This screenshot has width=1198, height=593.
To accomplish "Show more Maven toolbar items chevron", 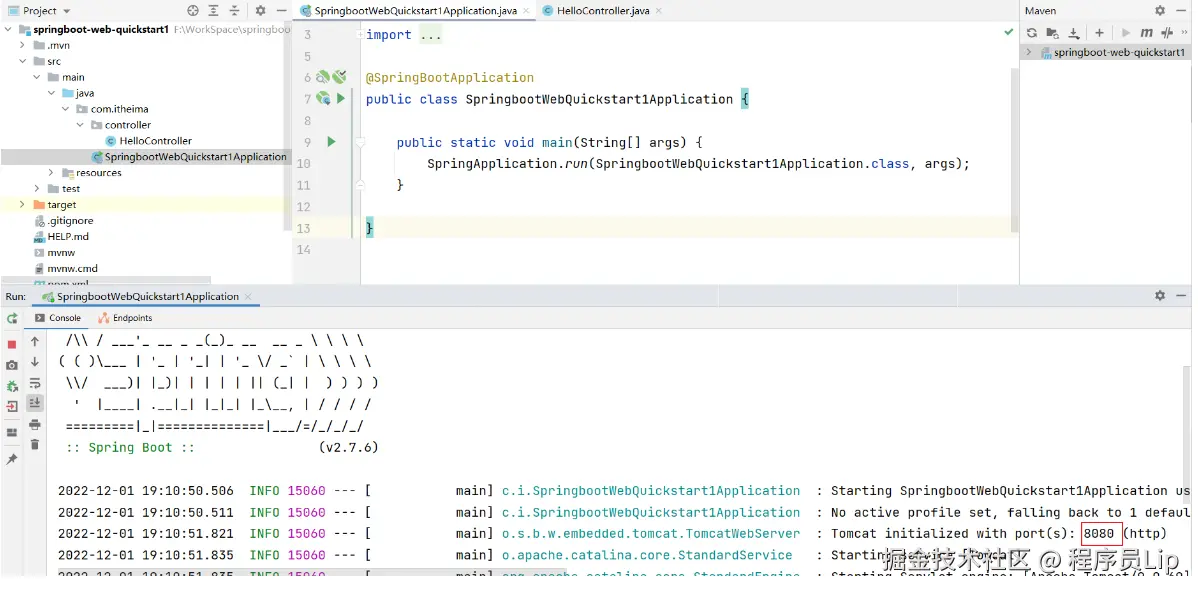I will click(x=1186, y=33).
